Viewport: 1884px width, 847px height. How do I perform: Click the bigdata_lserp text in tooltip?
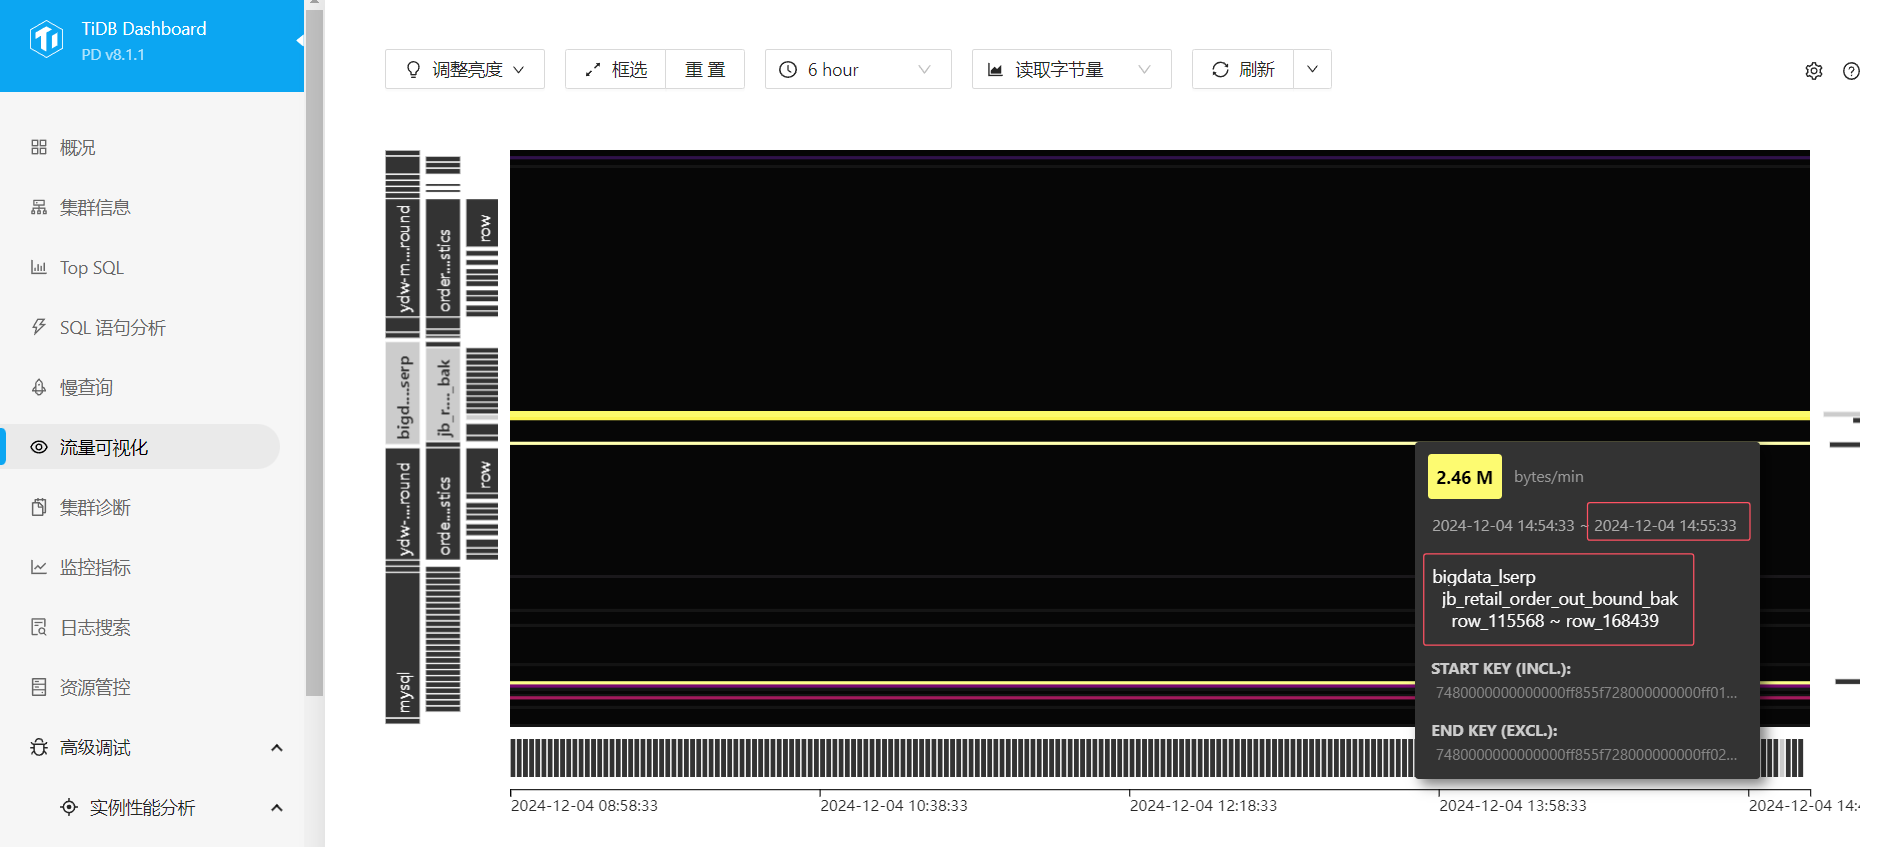(x=1484, y=577)
